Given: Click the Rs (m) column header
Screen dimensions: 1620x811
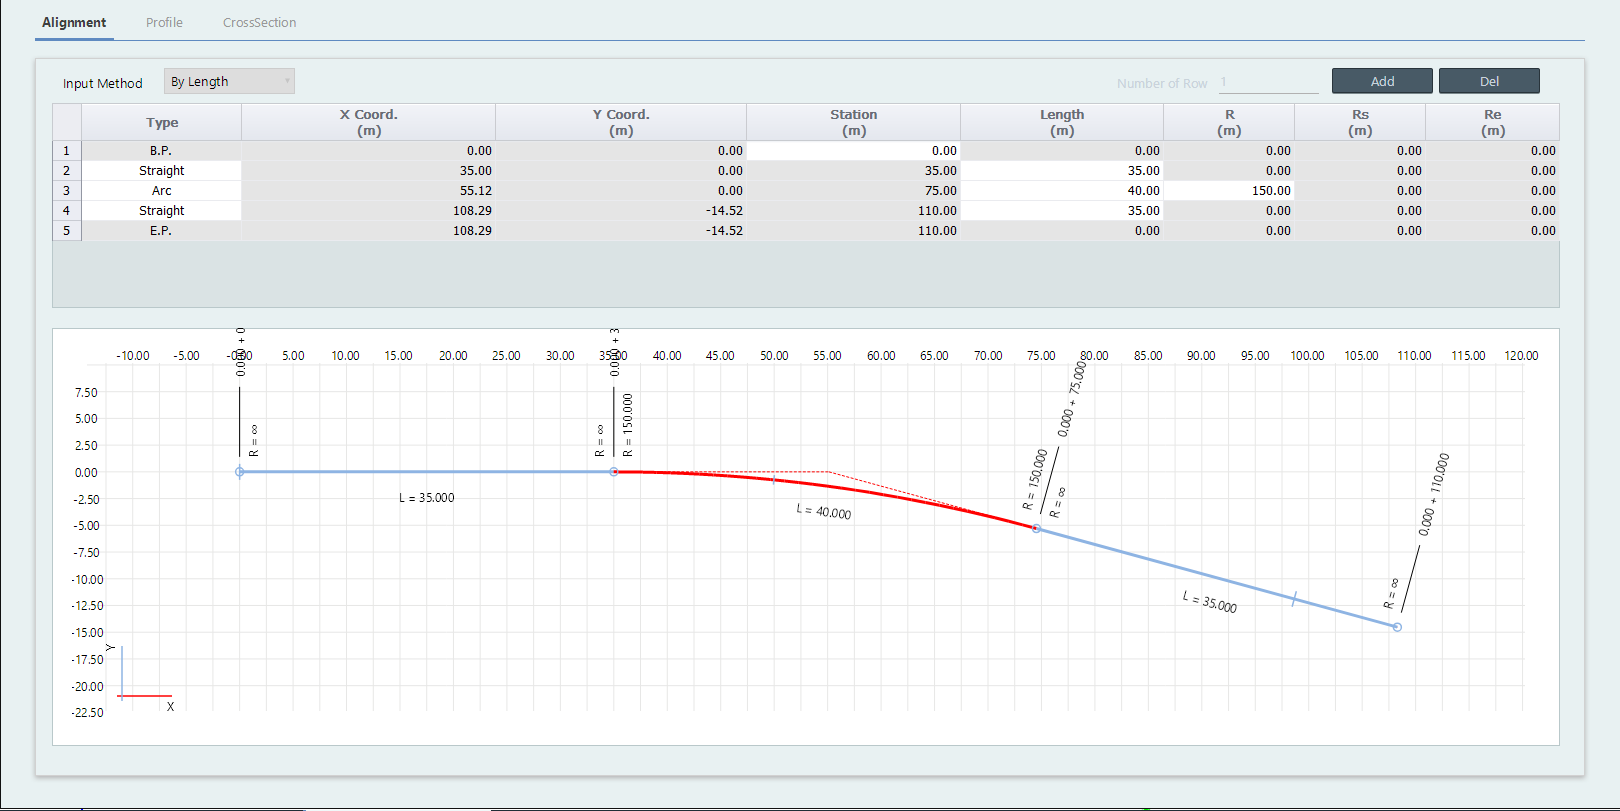Looking at the screenshot, I should click(1360, 122).
